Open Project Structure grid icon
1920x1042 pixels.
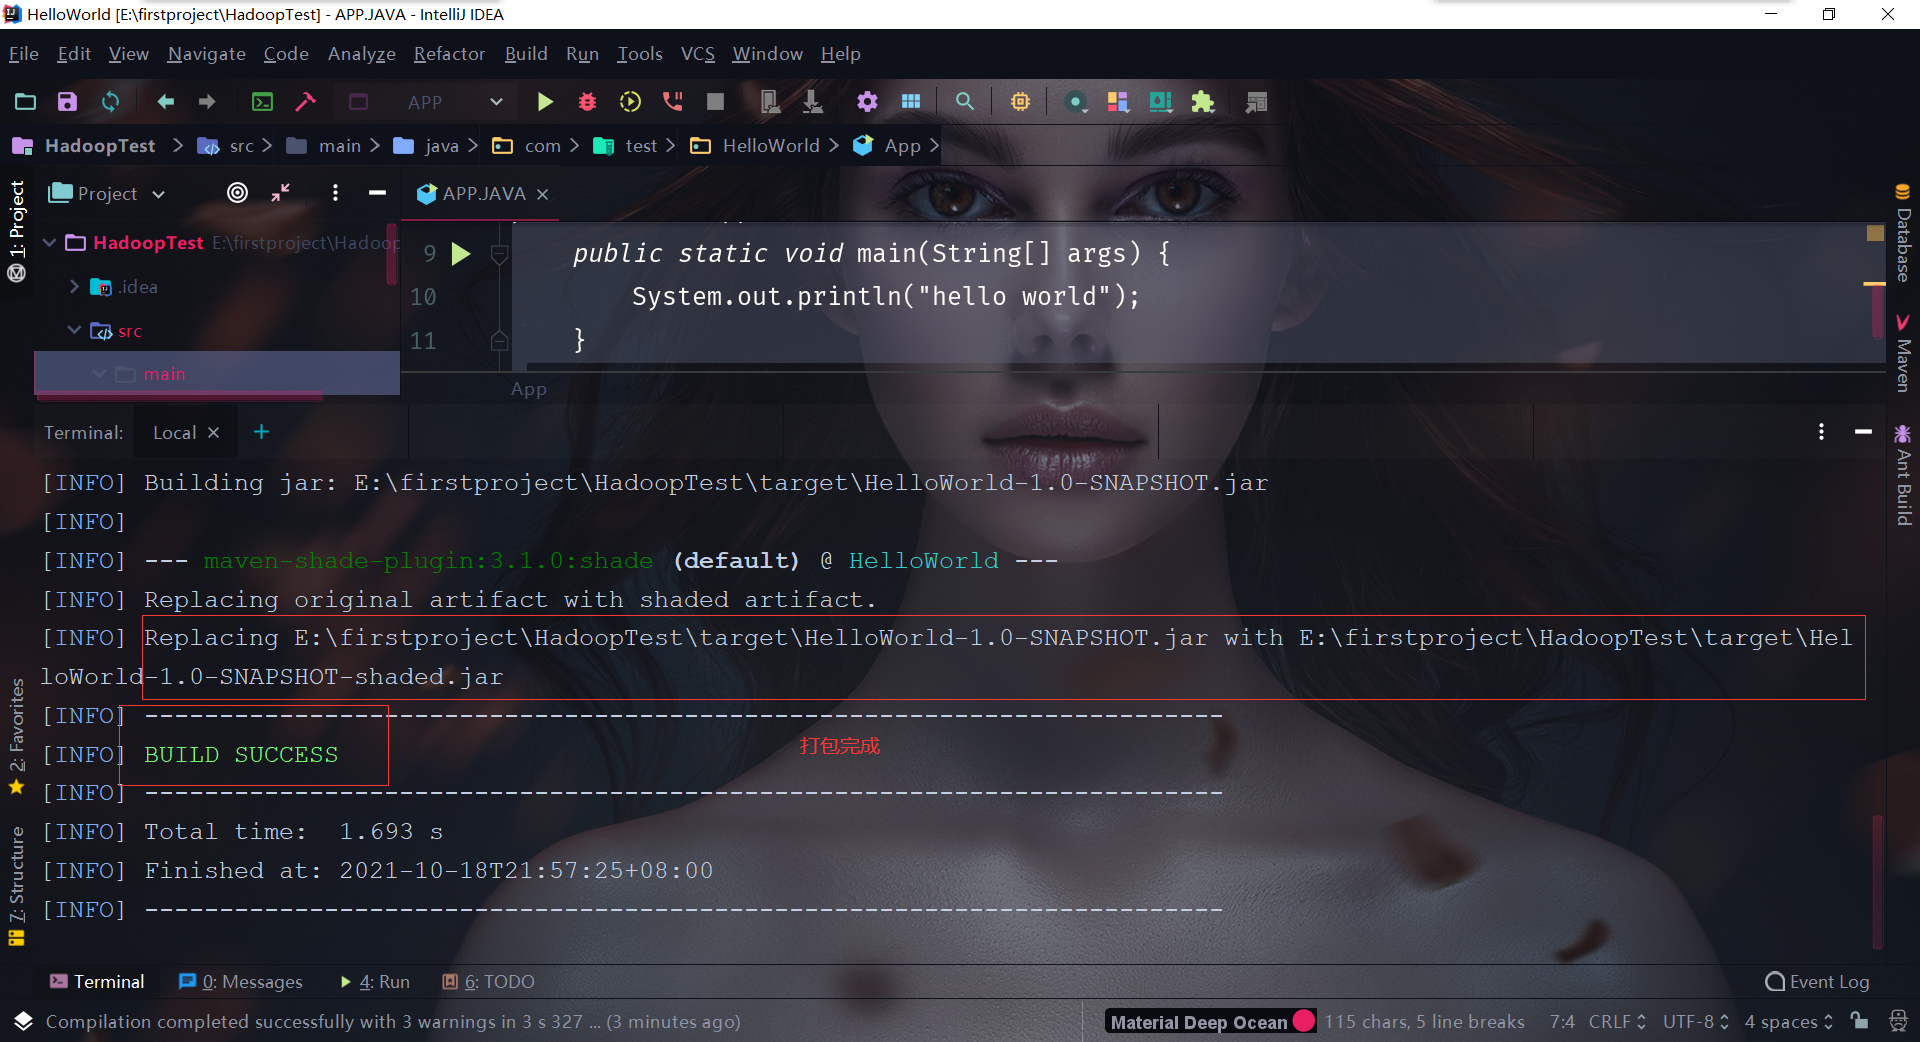[x=911, y=102]
